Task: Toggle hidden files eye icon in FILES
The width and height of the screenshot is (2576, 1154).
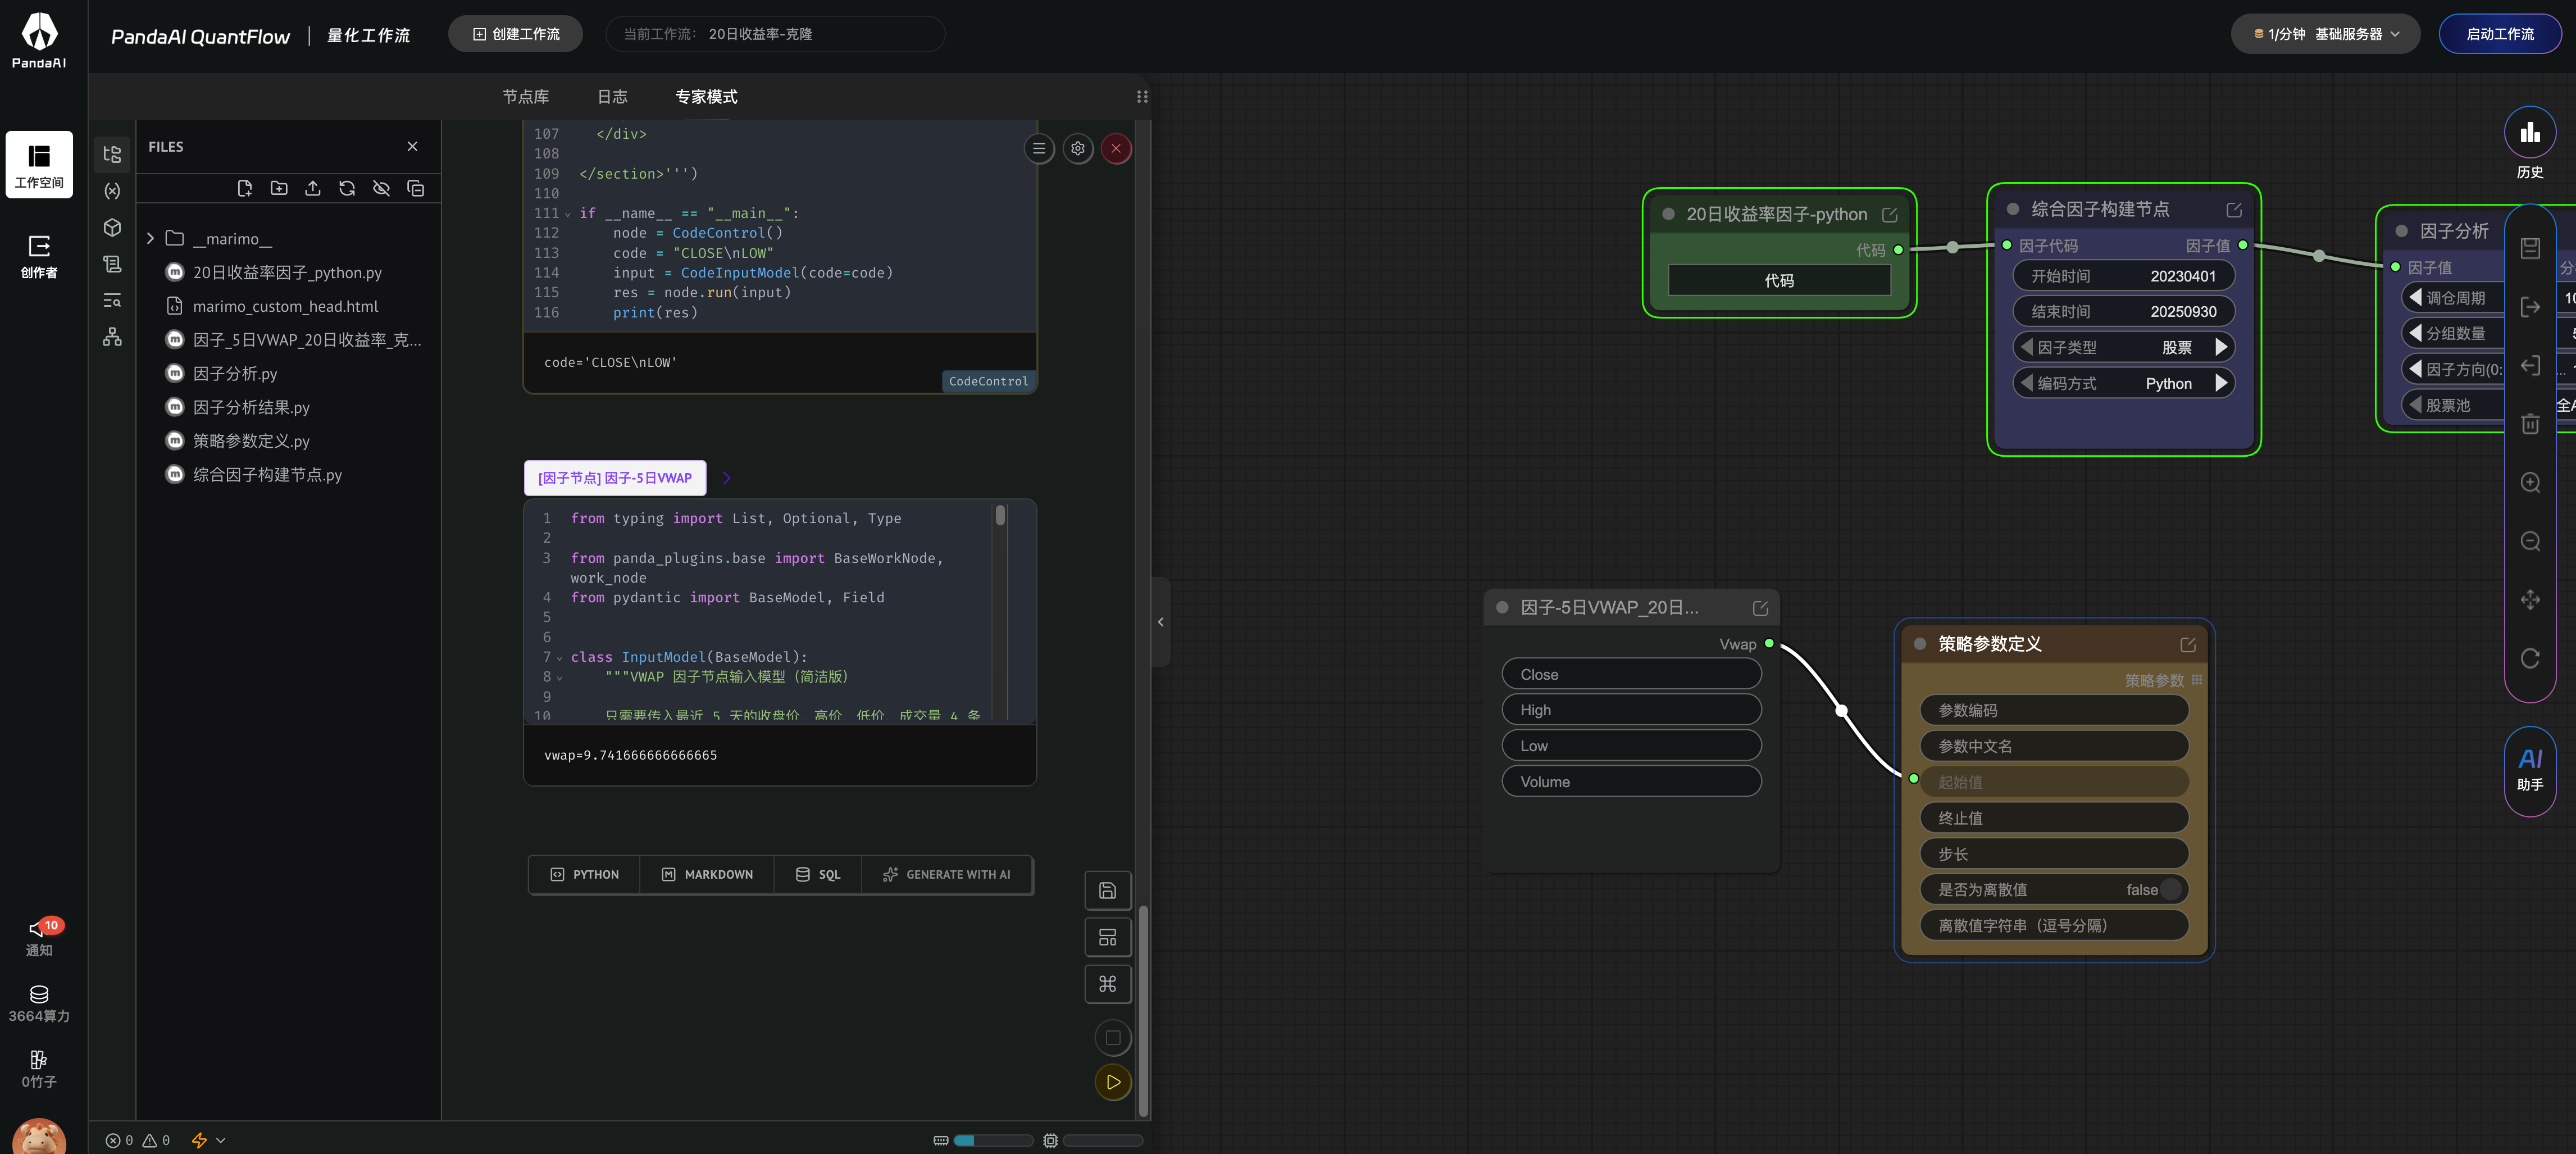Action: [x=381, y=188]
